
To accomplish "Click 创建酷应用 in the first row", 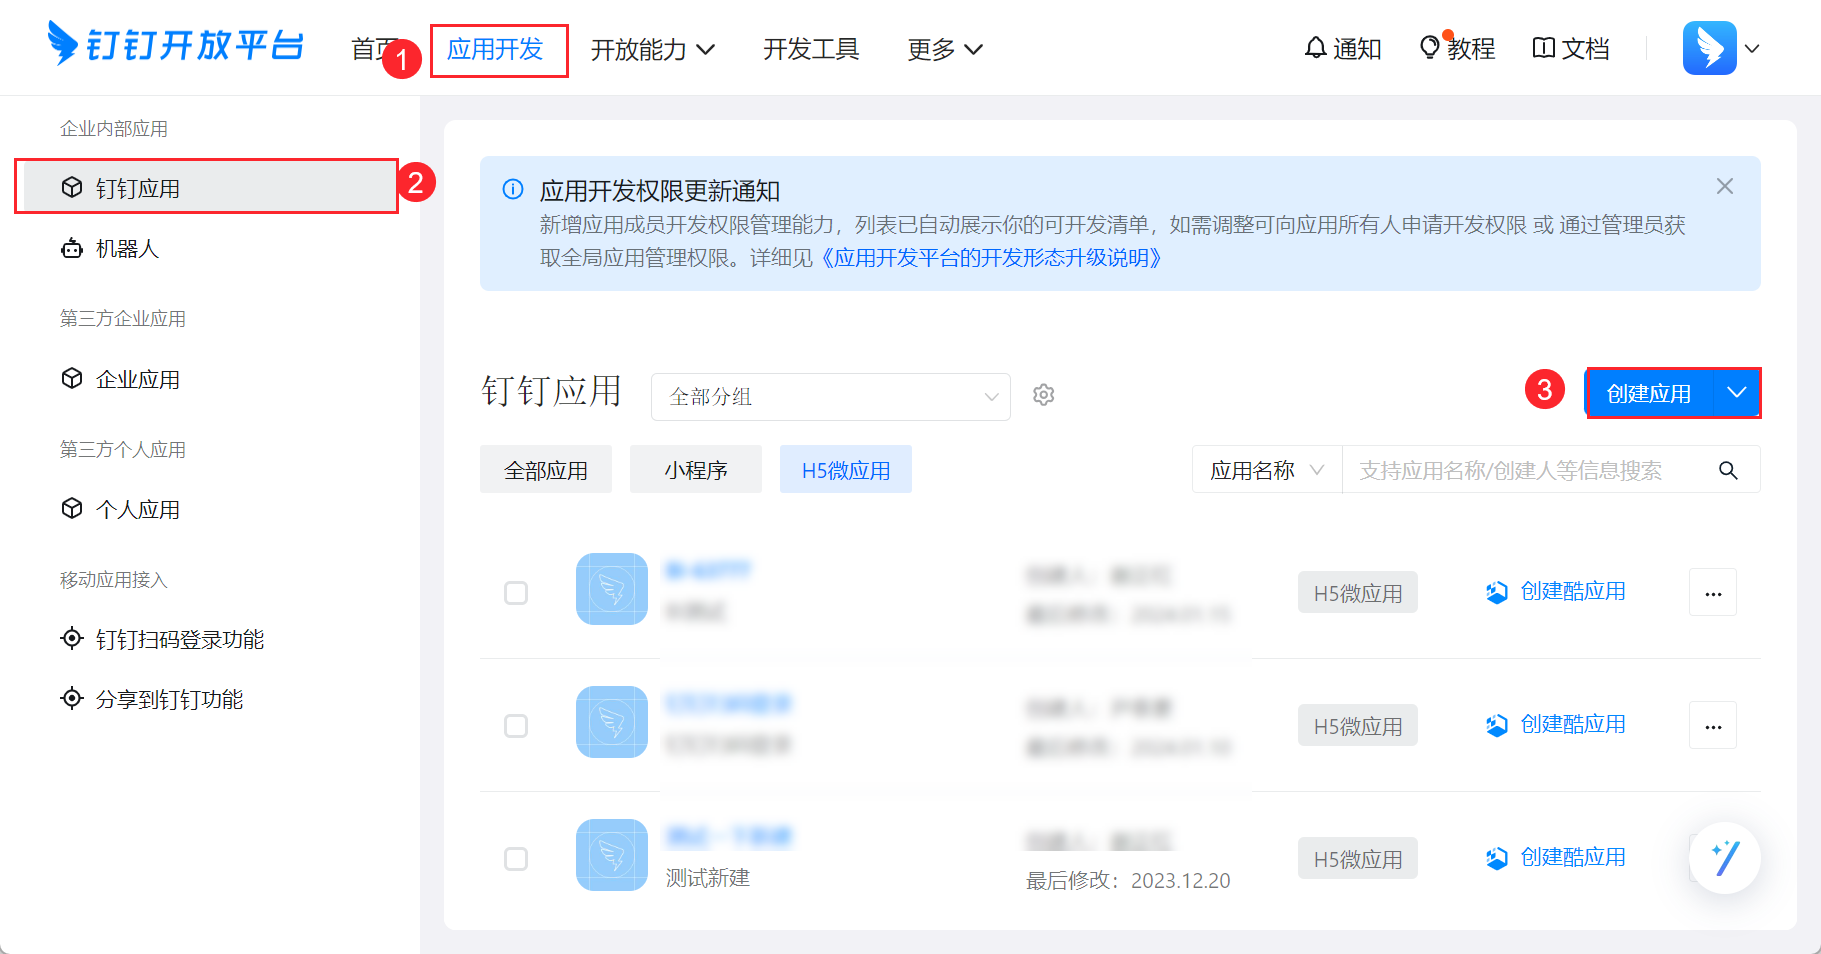I will 1556,592.
